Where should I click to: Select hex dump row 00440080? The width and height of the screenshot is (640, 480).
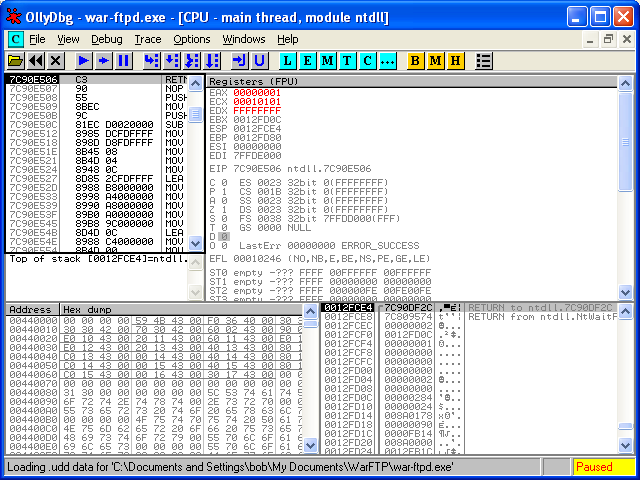(155, 393)
